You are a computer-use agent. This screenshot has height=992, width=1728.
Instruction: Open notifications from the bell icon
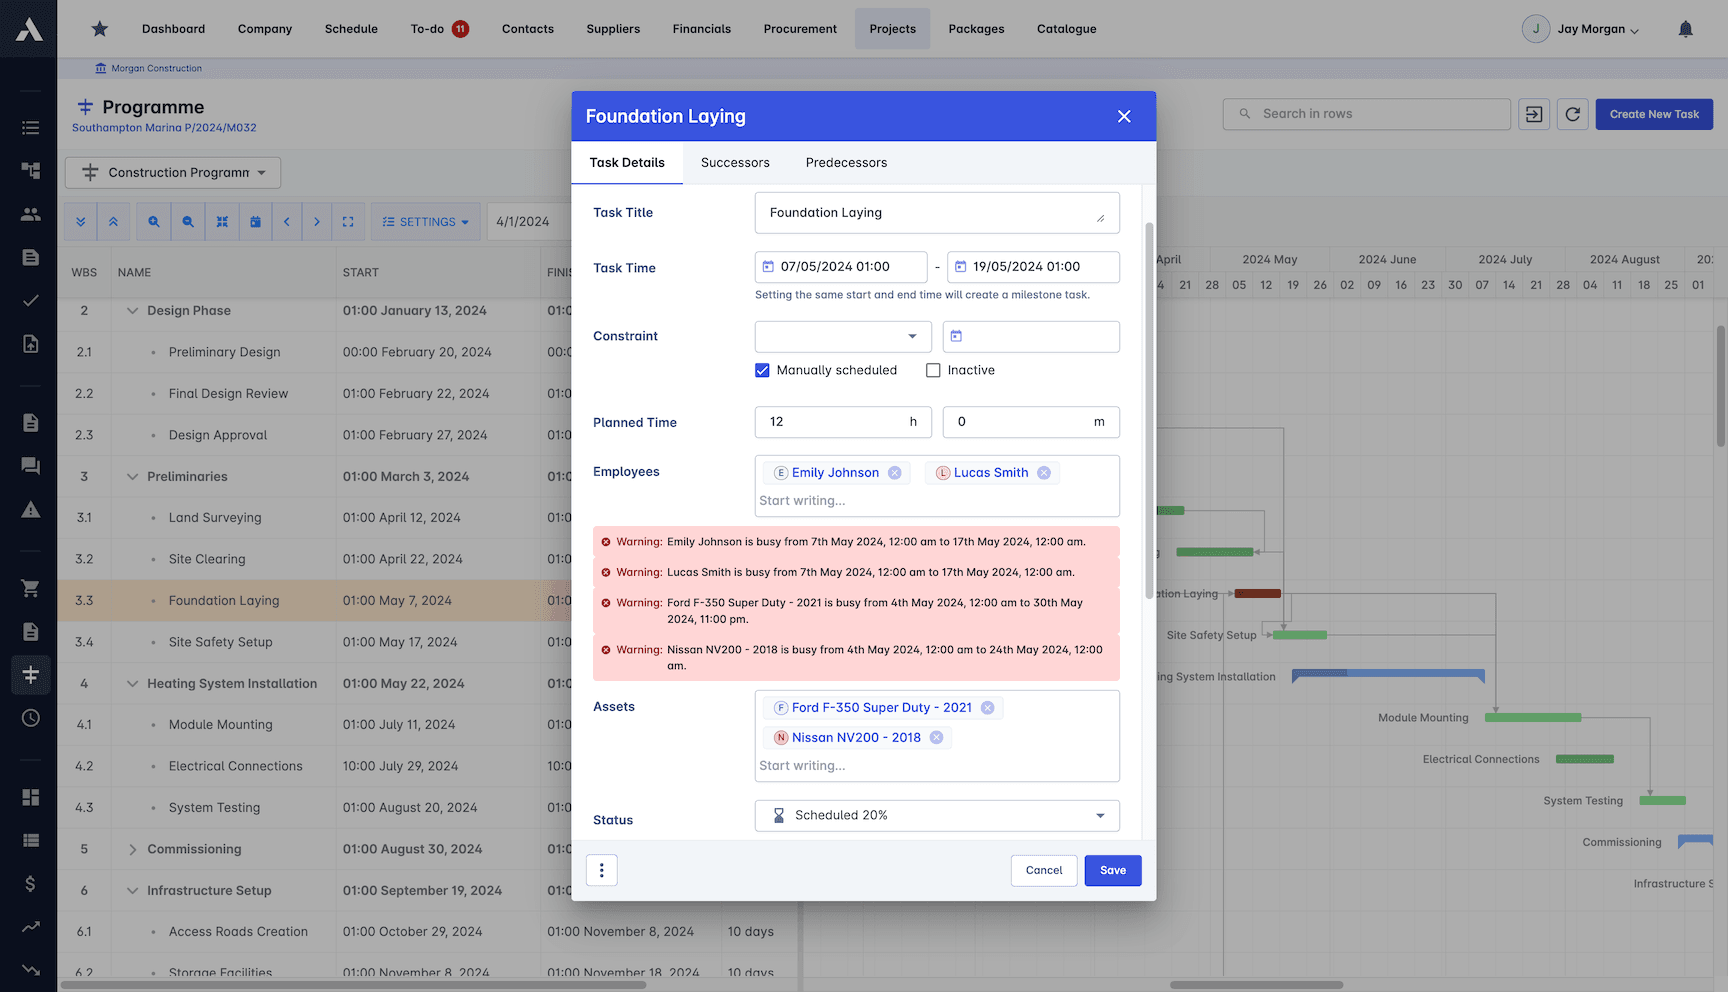1686,29
